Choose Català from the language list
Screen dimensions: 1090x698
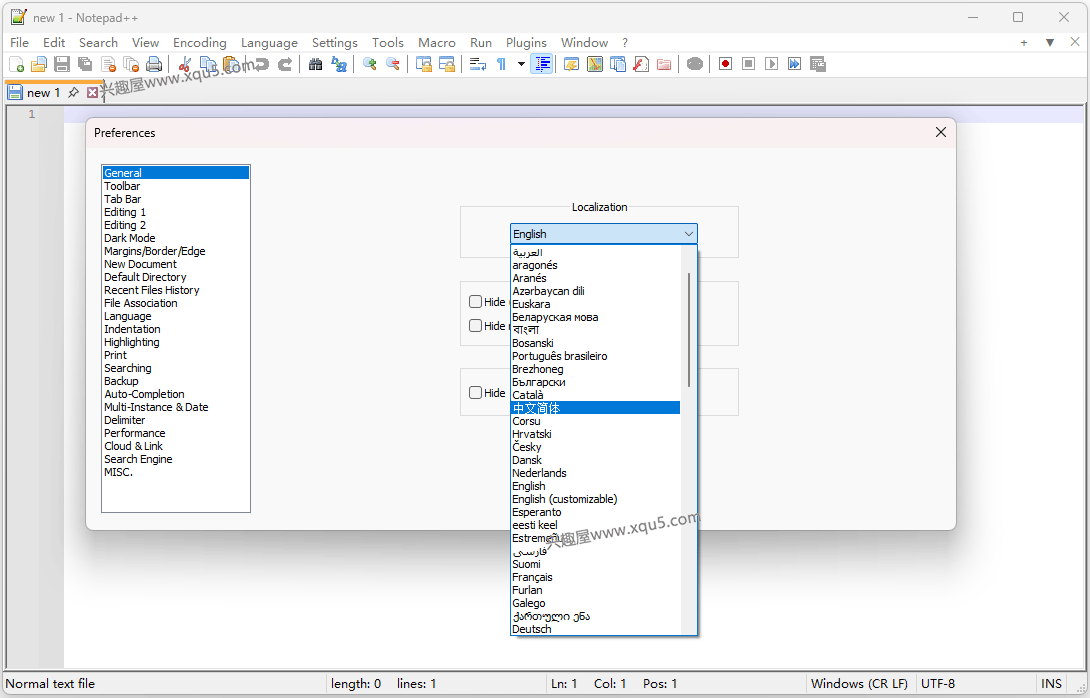pyautogui.click(x=595, y=395)
